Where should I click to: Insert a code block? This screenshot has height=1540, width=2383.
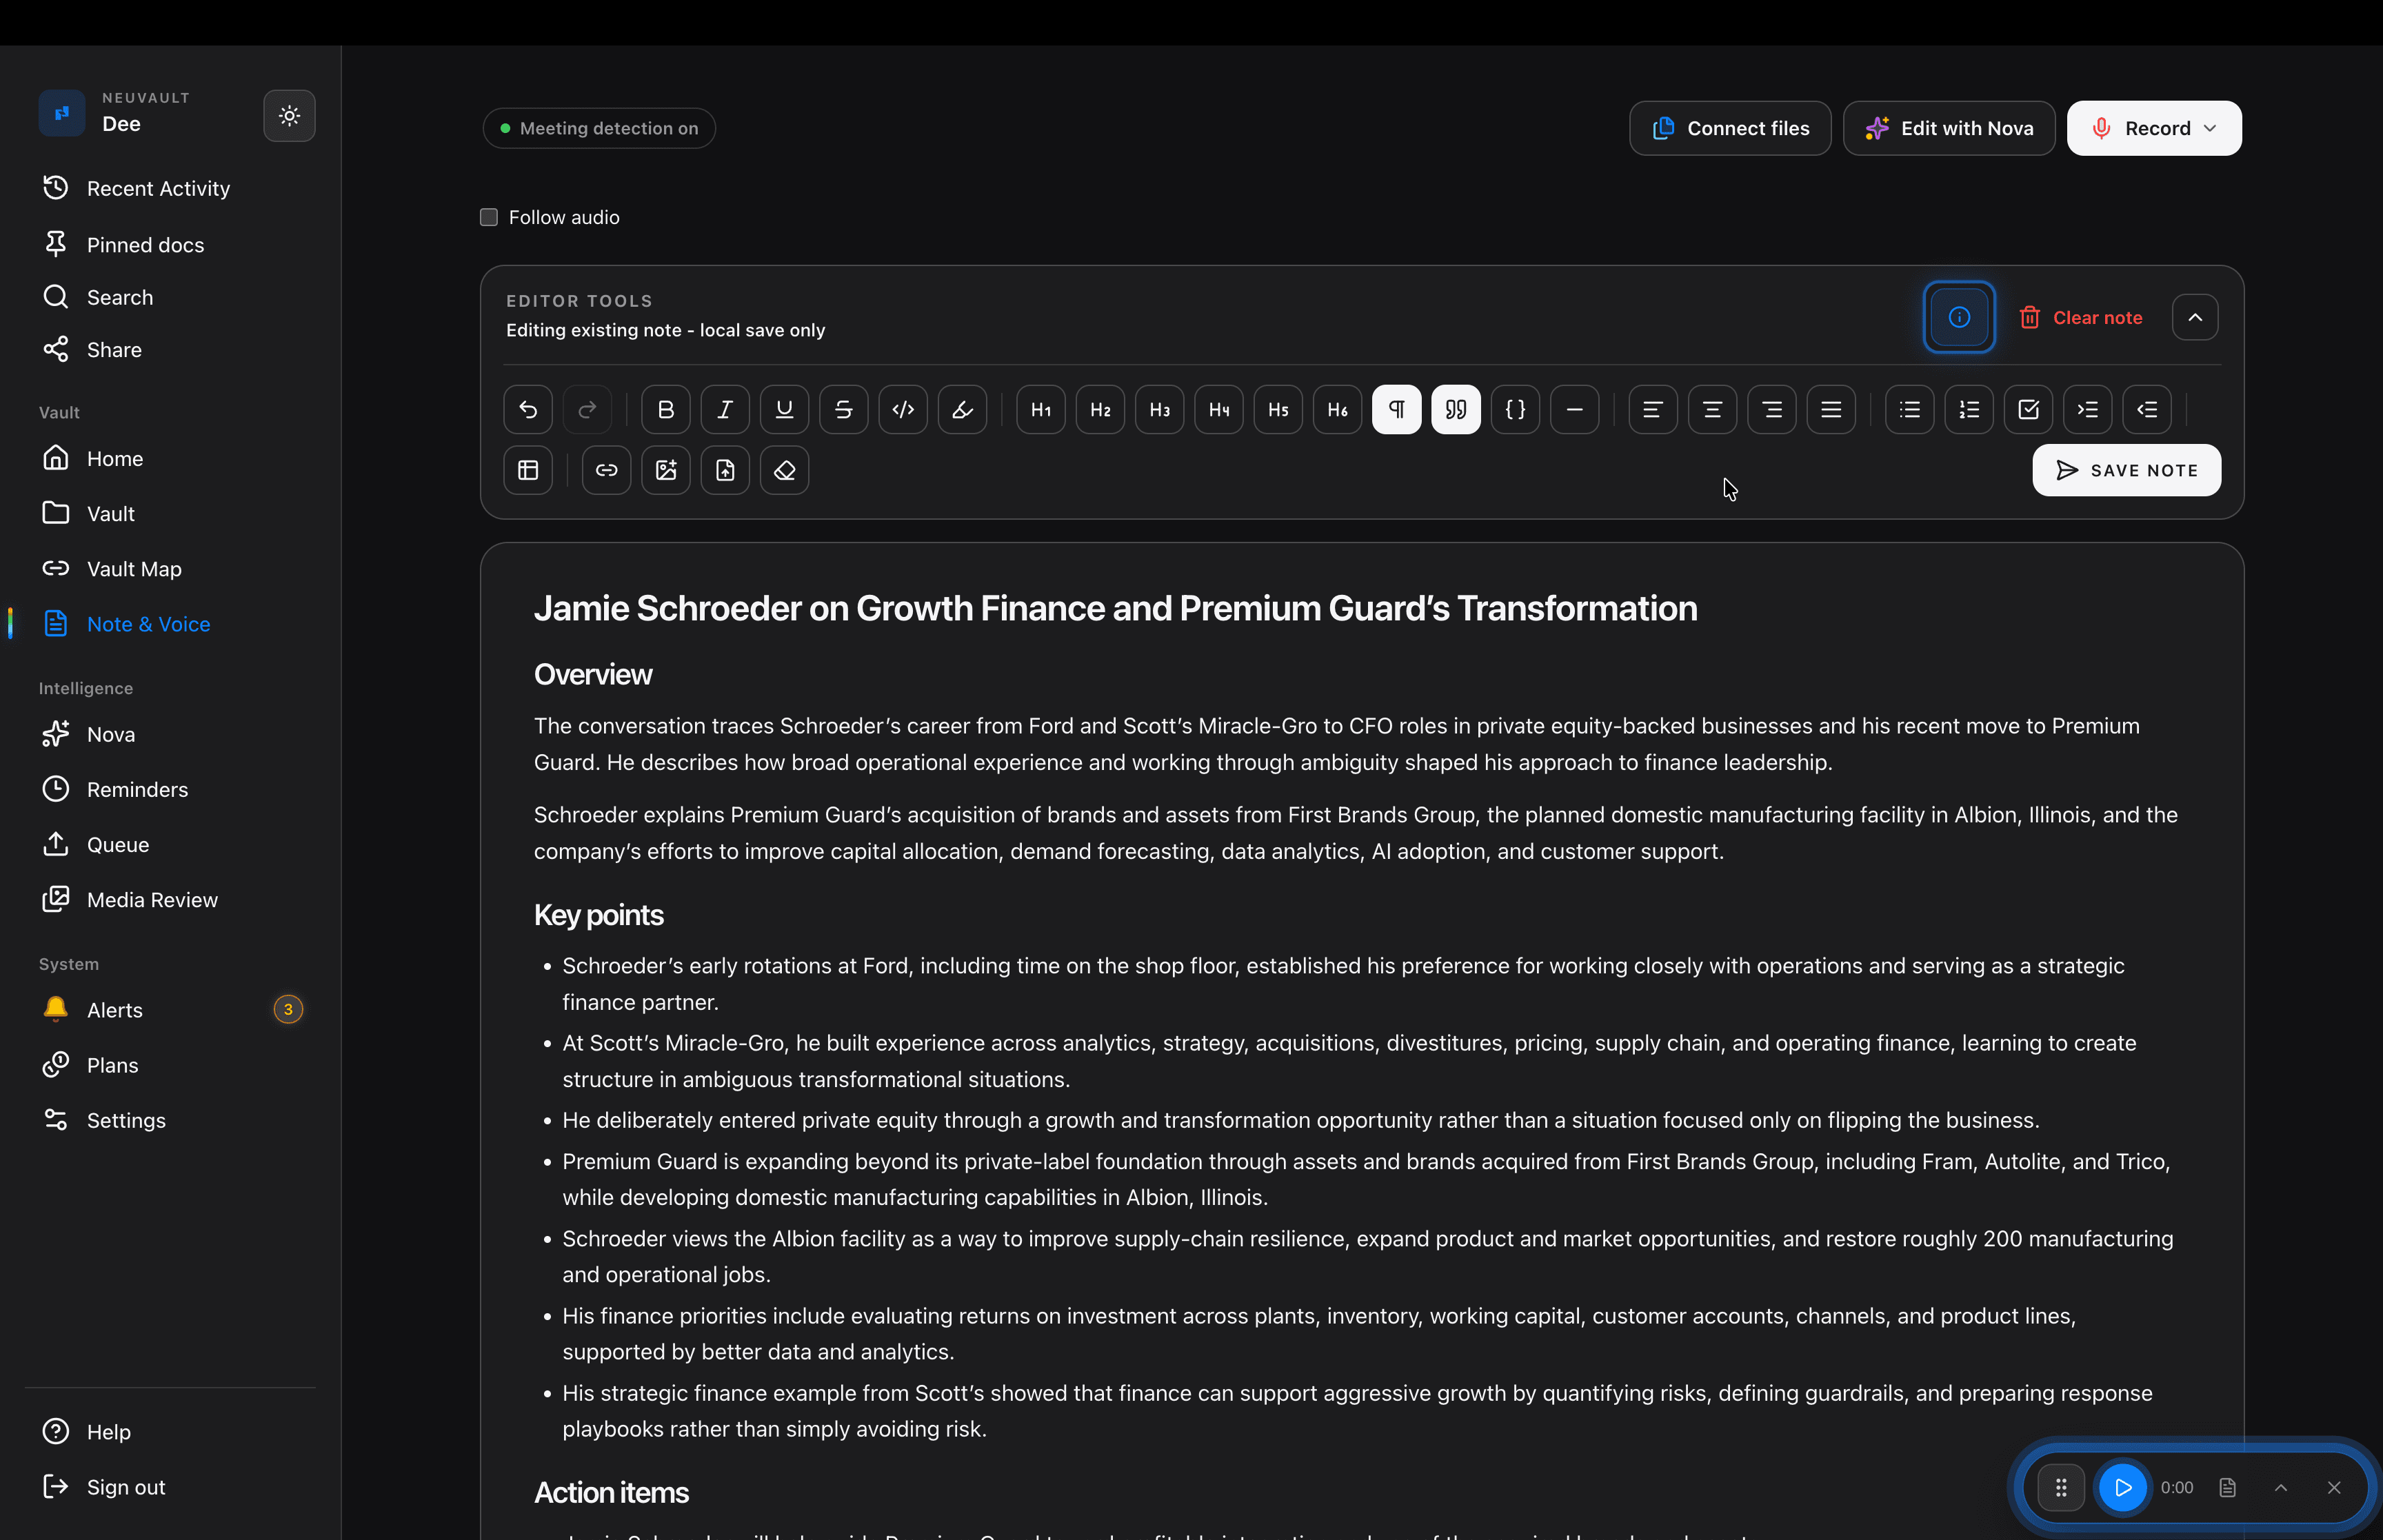pyautogui.click(x=1516, y=409)
